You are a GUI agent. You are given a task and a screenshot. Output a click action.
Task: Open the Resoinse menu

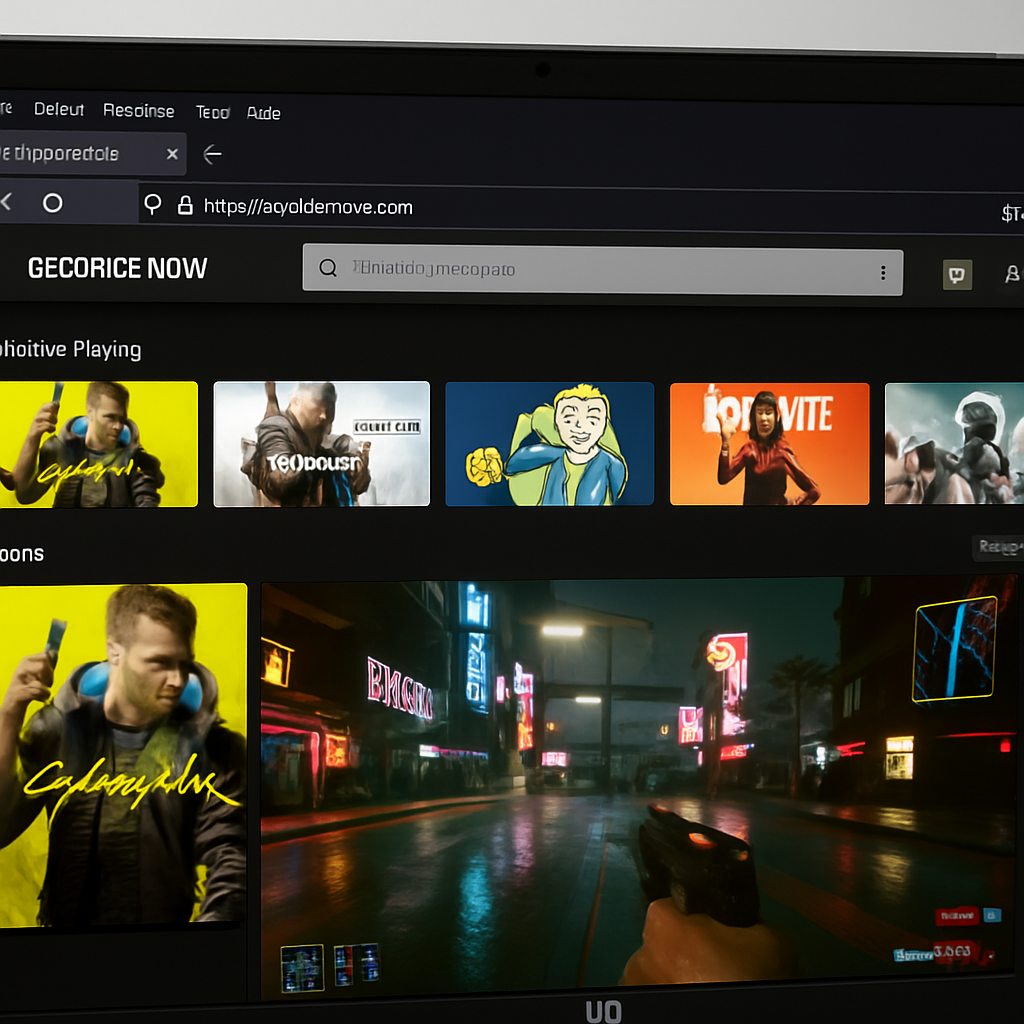click(x=138, y=110)
